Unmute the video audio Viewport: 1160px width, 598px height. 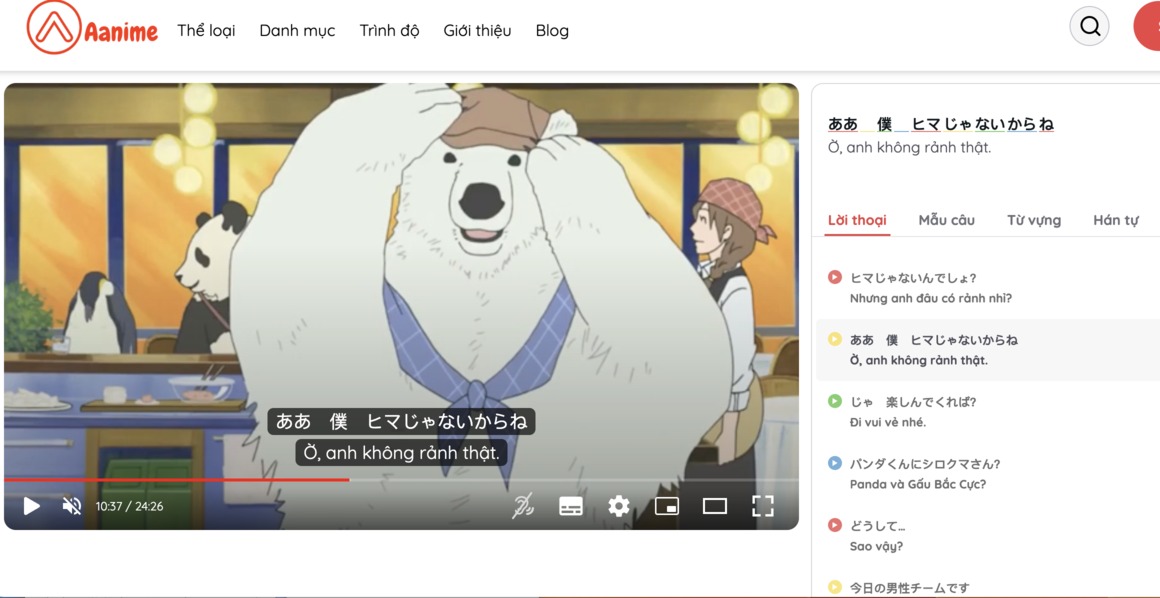pyautogui.click(x=70, y=506)
